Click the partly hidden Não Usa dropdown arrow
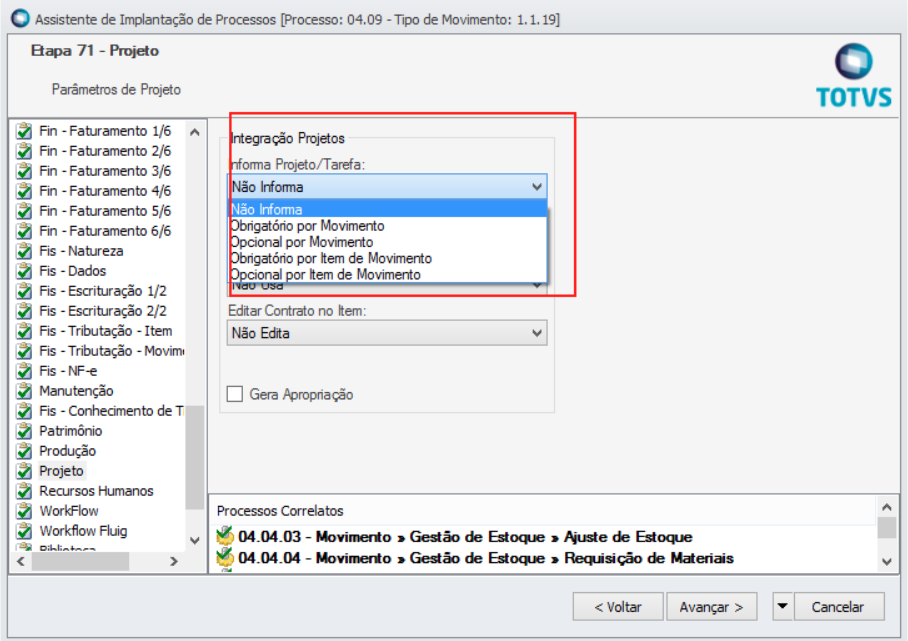This screenshot has height=641, width=908. tap(537, 285)
